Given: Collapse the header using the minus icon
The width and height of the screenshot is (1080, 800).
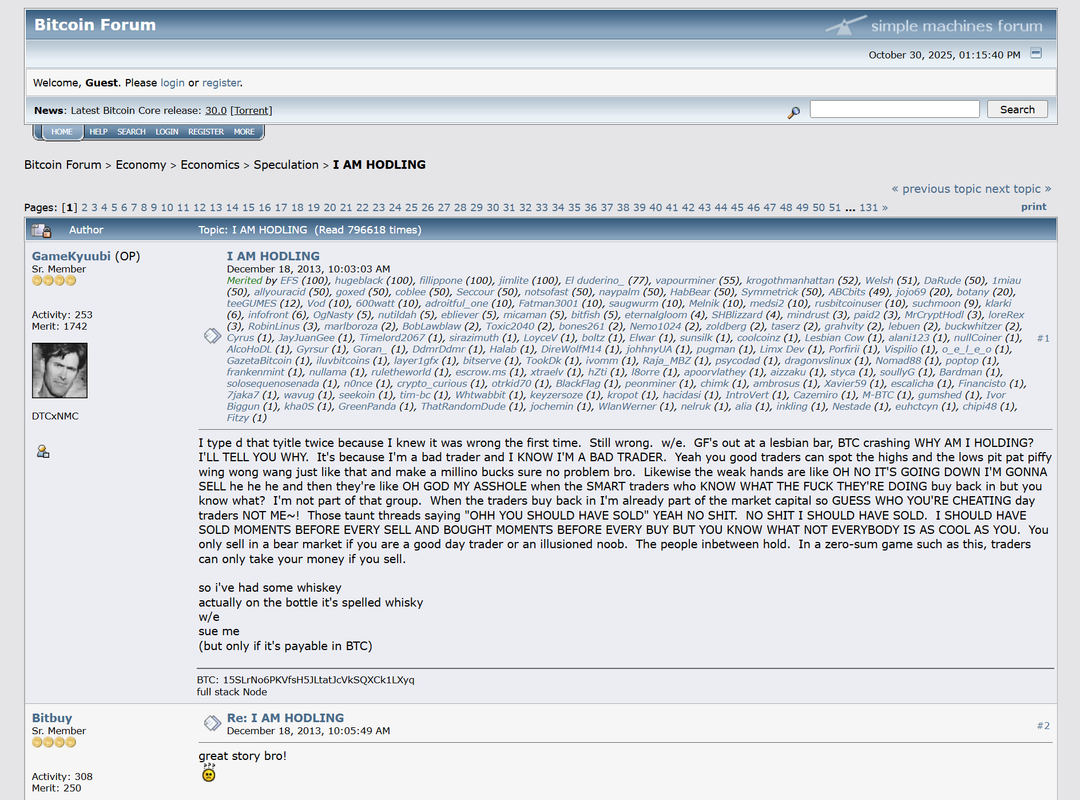Looking at the screenshot, I should (x=1036, y=53).
